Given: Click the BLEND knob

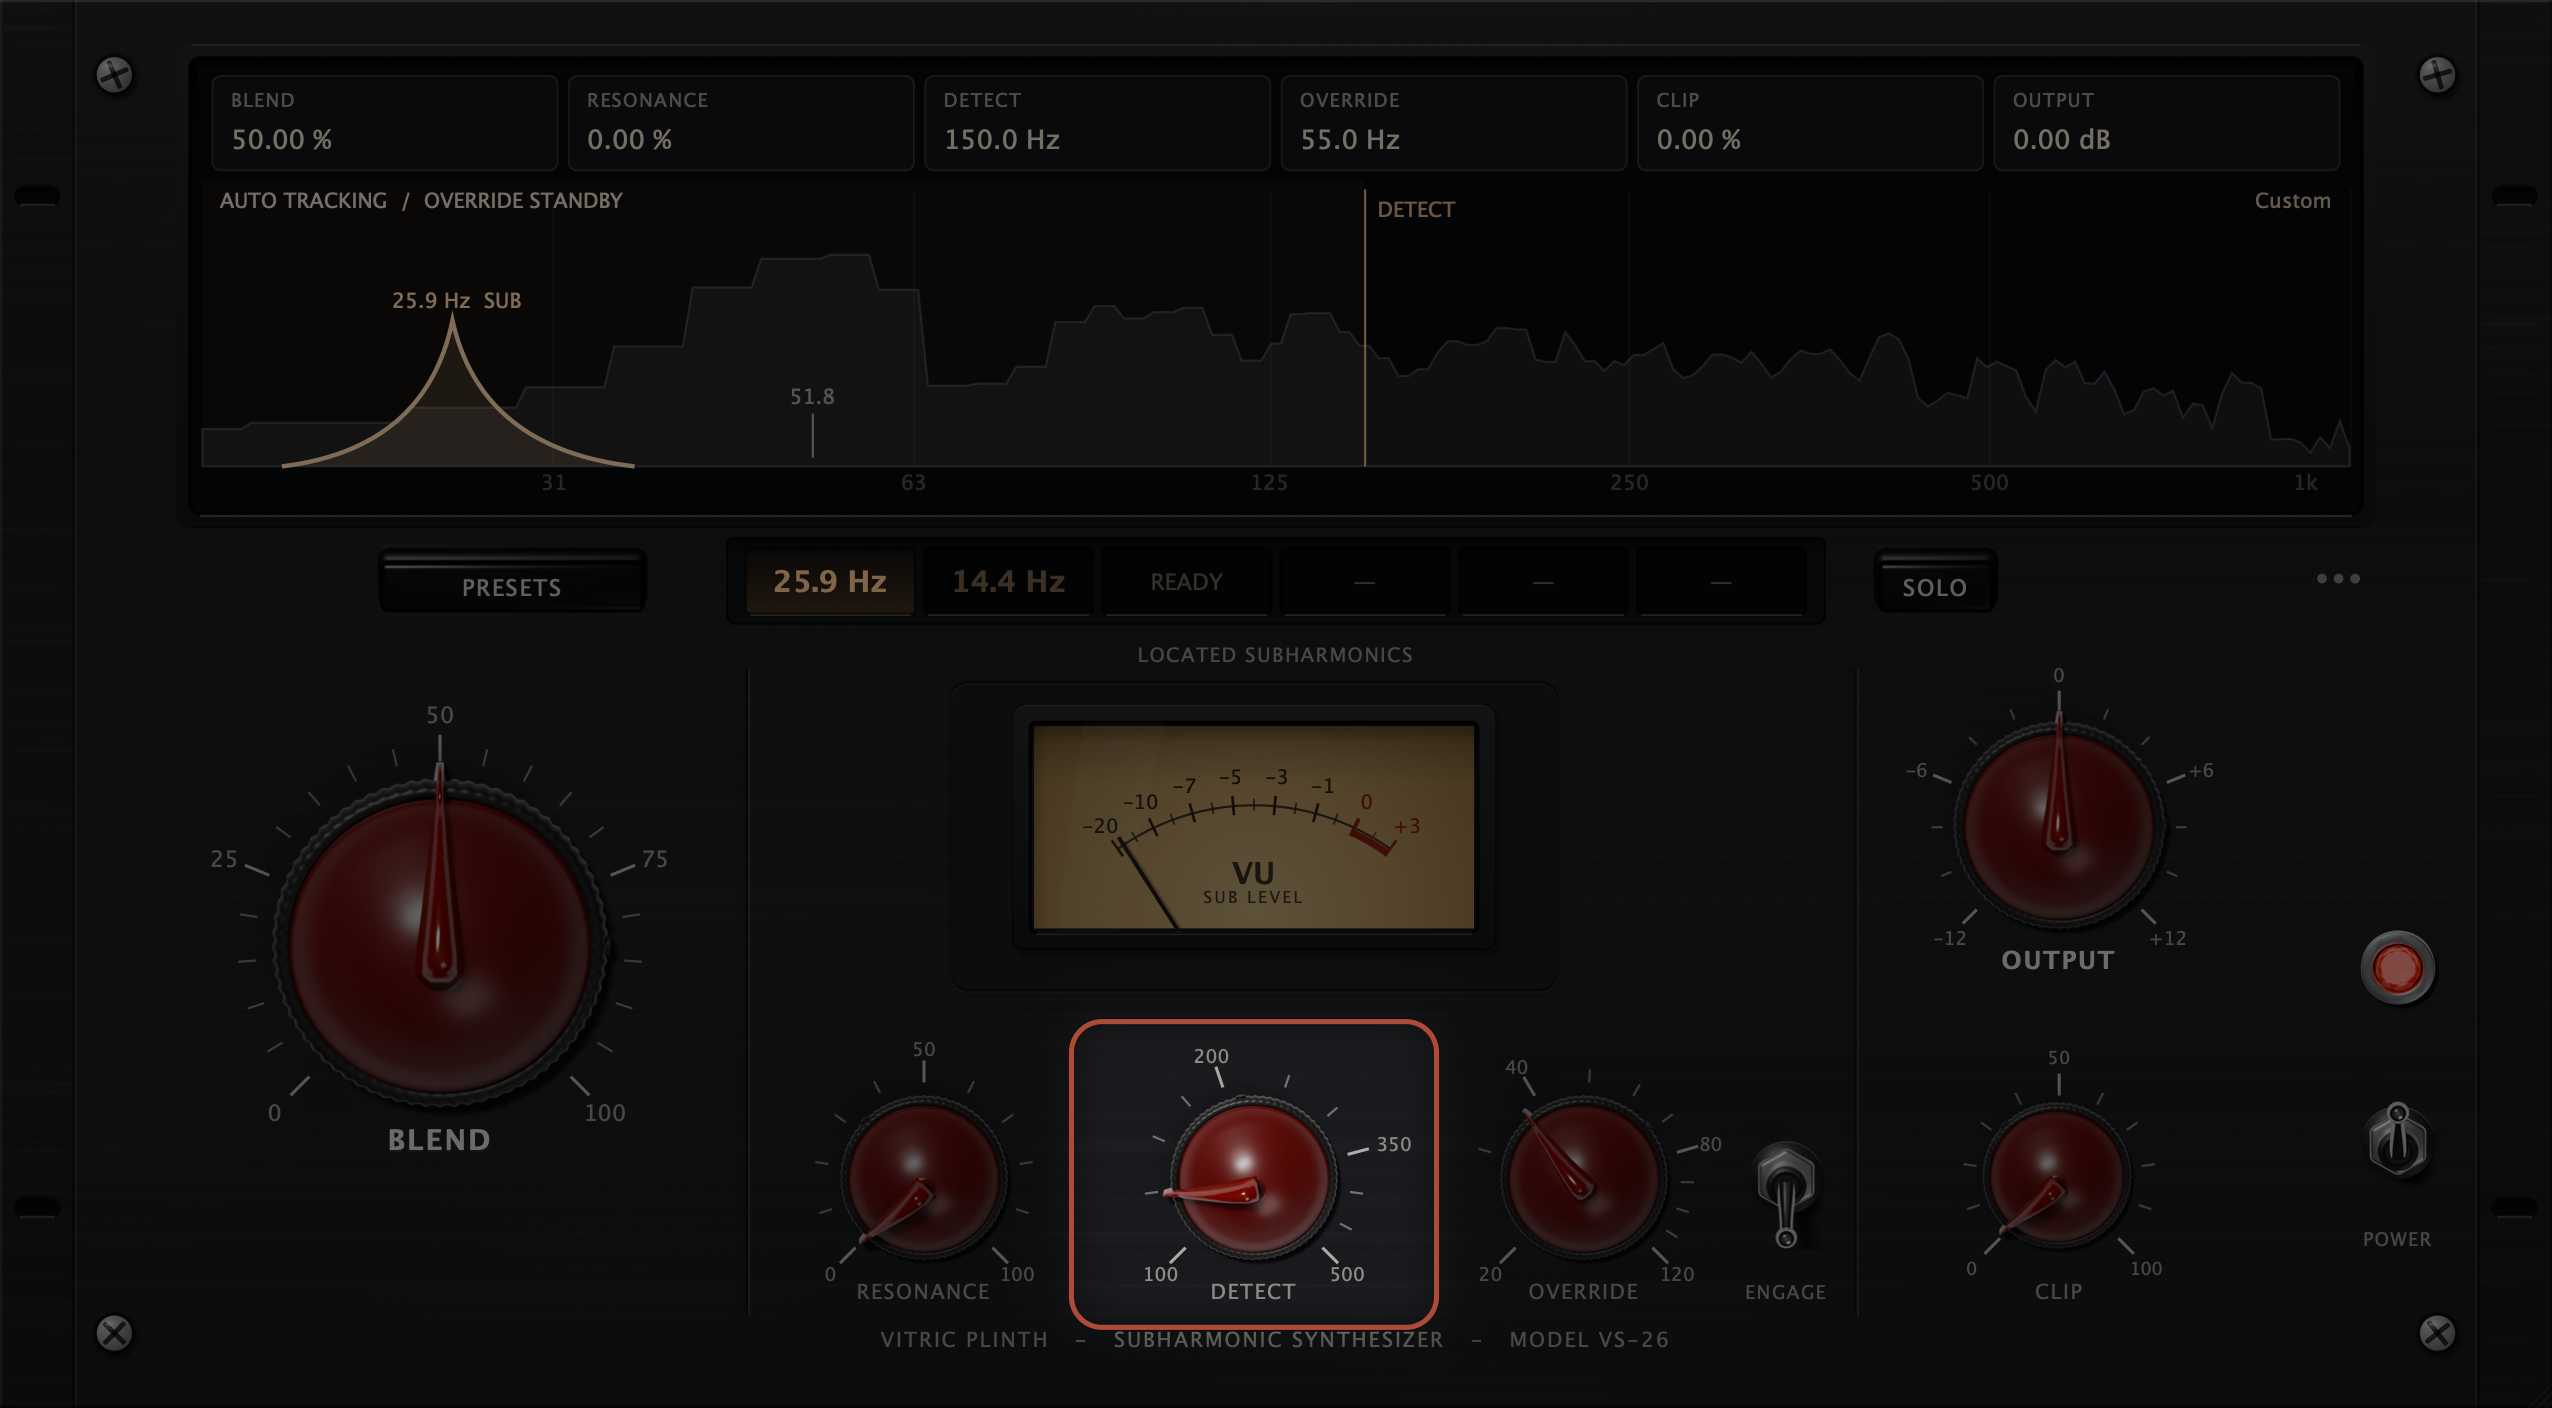Looking at the screenshot, I should pyautogui.click(x=440, y=945).
